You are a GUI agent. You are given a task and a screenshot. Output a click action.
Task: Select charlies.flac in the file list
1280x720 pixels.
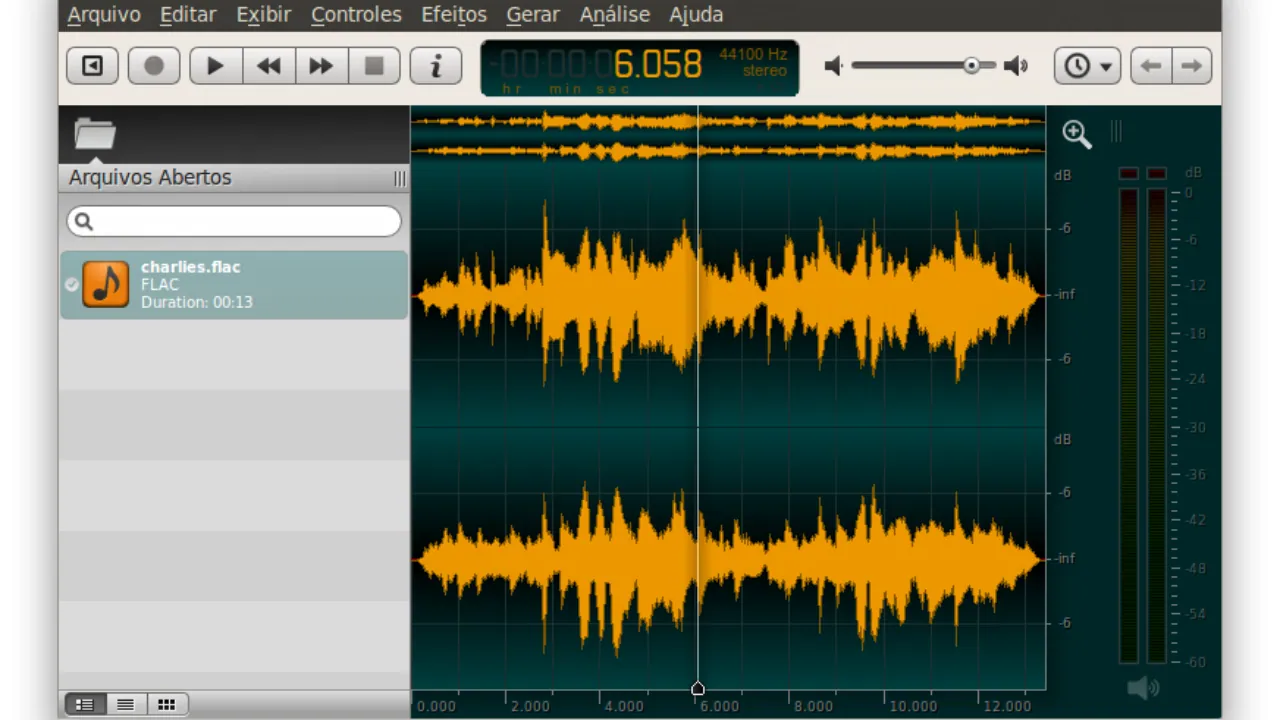234,285
